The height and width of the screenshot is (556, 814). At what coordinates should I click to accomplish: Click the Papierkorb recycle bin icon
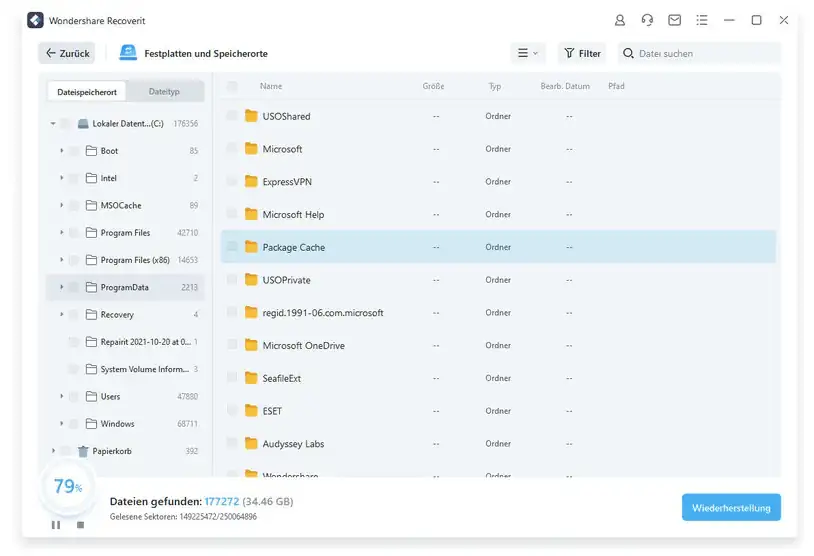click(x=83, y=451)
